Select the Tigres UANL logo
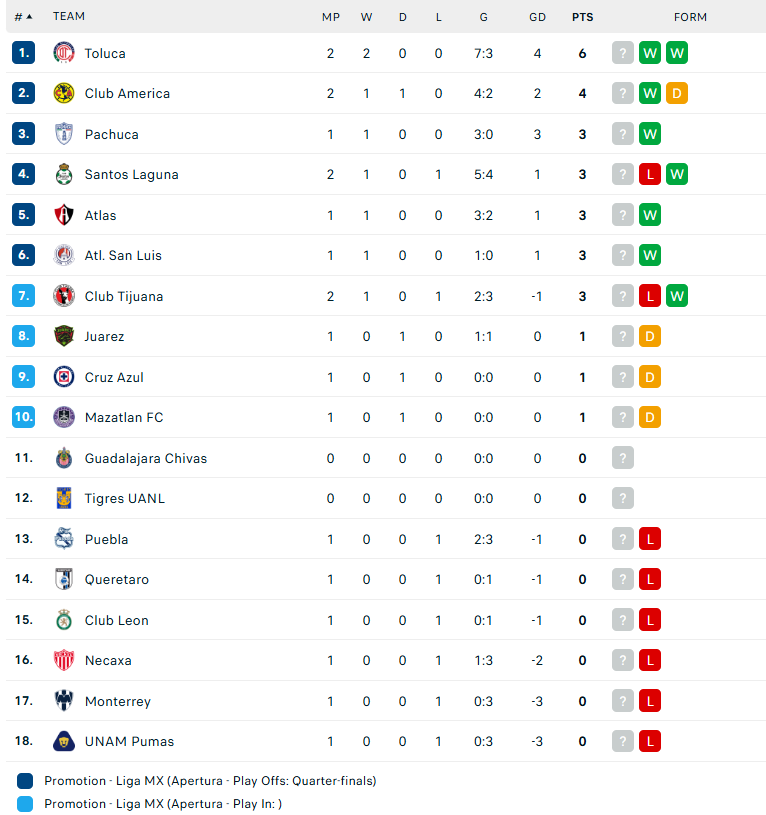Image resolution: width=766 pixels, height=815 pixels. pyautogui.click(x=64, y=498)
